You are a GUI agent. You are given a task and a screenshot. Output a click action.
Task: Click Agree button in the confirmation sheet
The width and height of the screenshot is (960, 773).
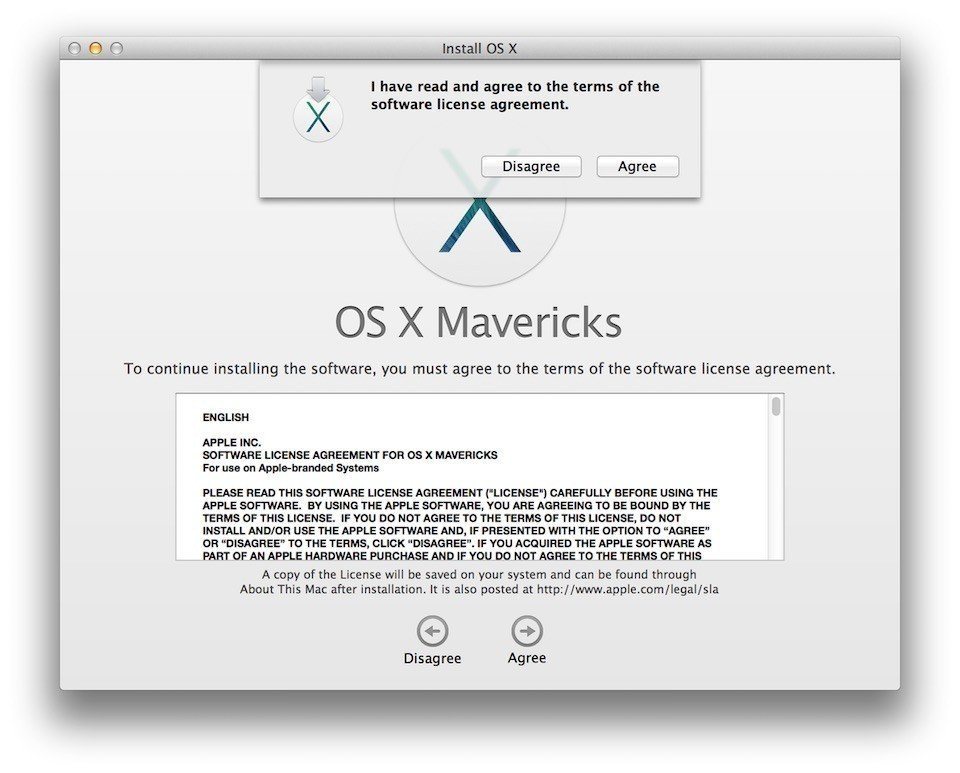[637, 166]
